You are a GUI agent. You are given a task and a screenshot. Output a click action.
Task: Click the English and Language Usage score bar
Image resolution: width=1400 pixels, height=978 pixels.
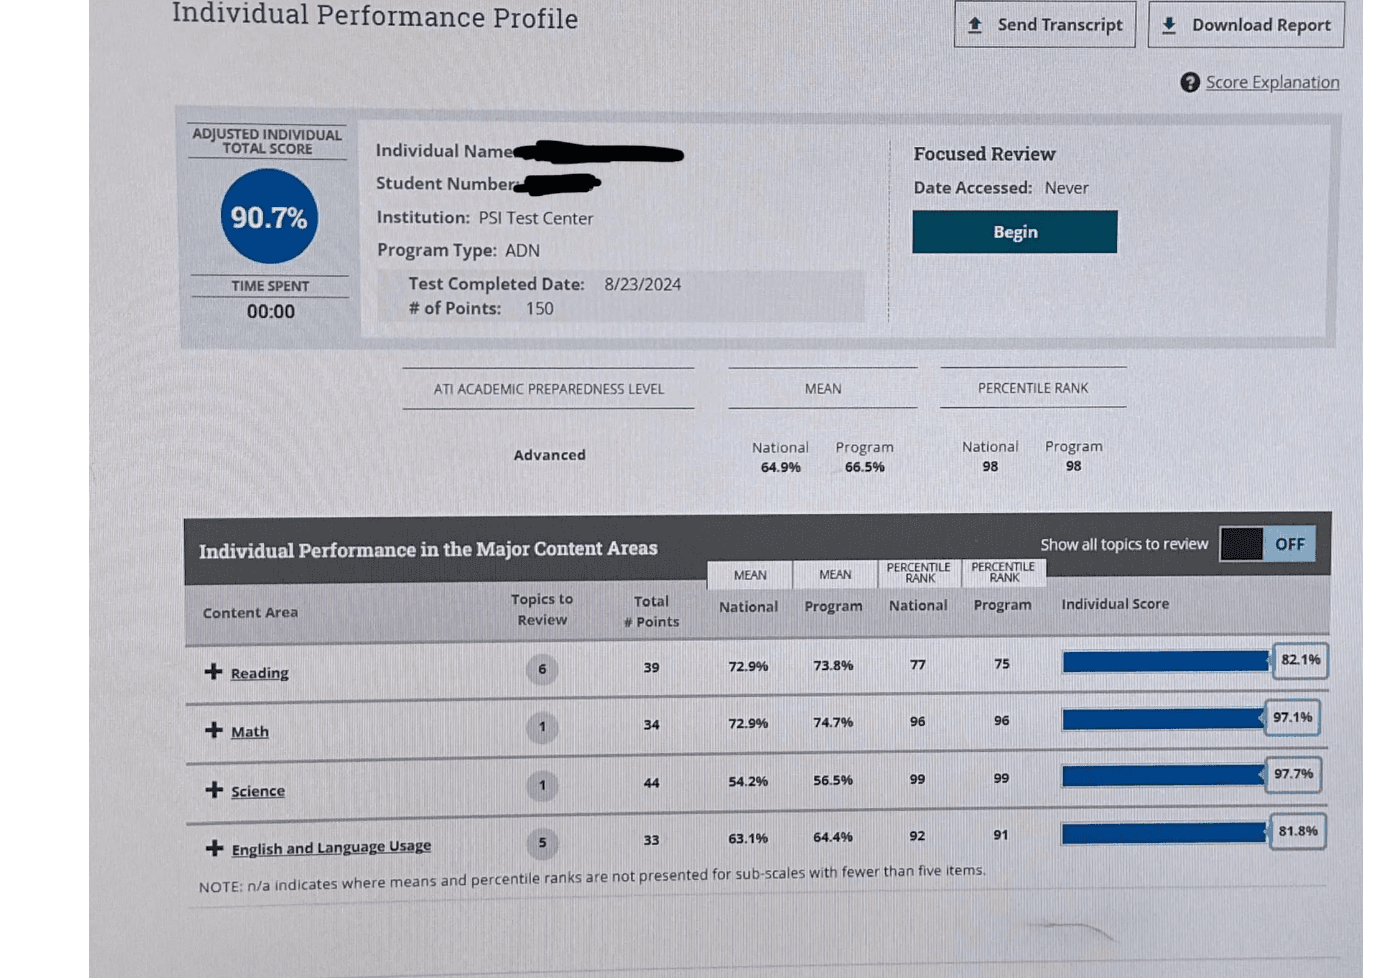click(x=1165, y=833)
